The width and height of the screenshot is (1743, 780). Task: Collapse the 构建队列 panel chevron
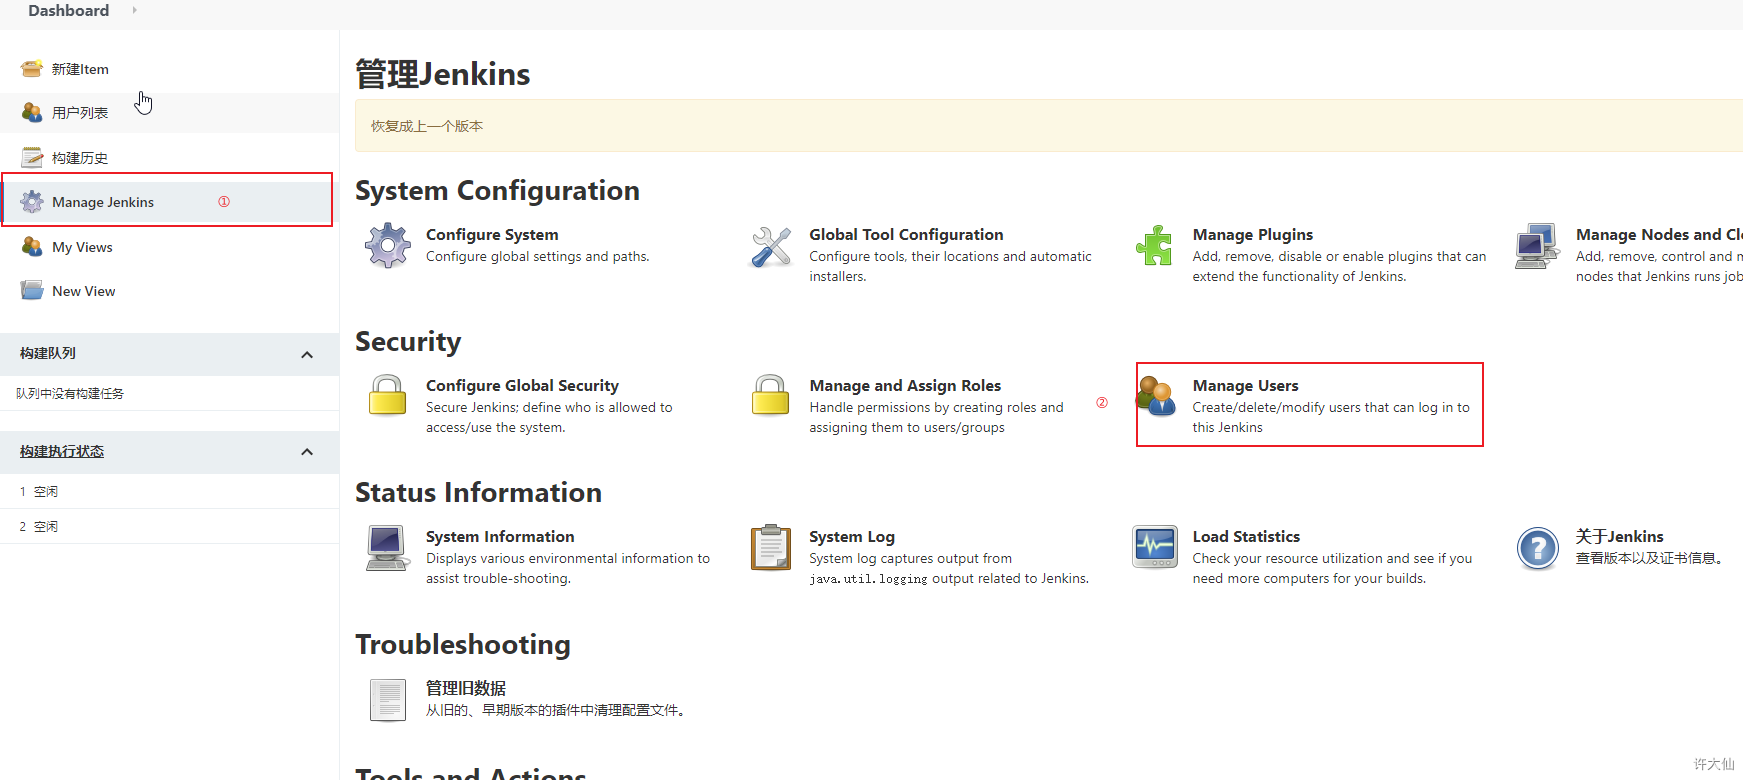coord(307,354)
